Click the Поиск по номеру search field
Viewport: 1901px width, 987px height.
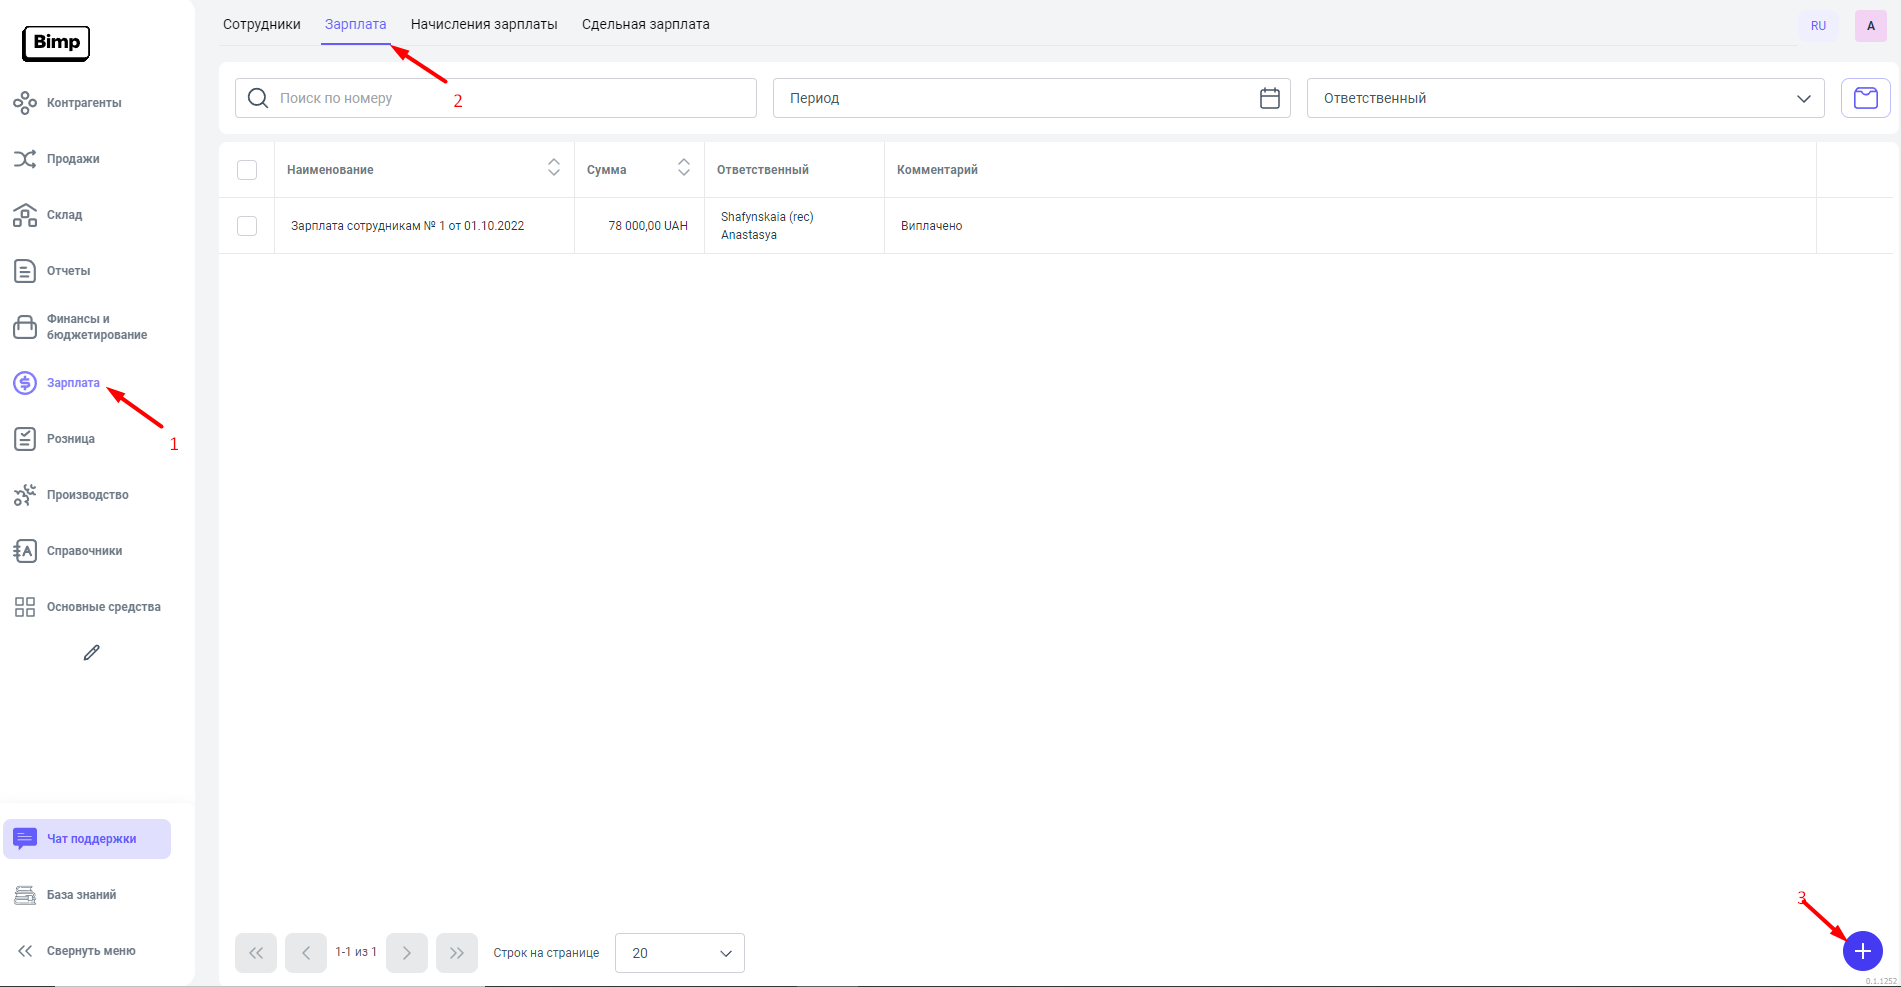(510, 98)
